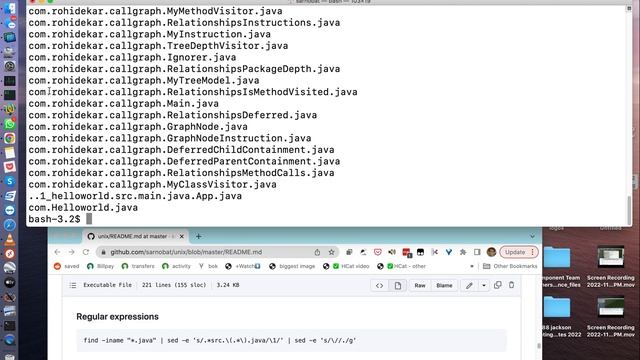Click the Update Chrome button

pyautogui.click(x=519, y=252)
